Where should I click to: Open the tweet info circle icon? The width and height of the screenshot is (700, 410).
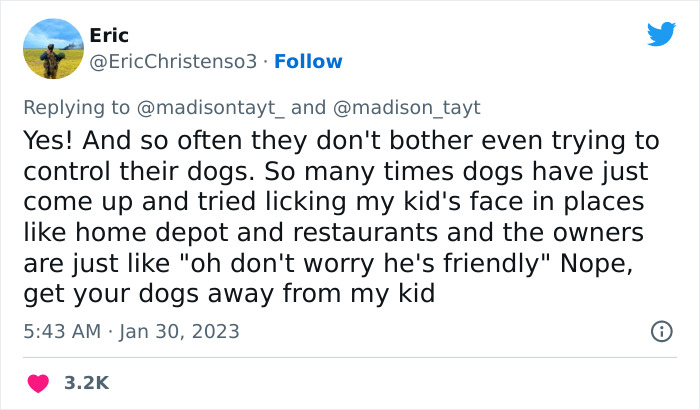pos(660,331)
